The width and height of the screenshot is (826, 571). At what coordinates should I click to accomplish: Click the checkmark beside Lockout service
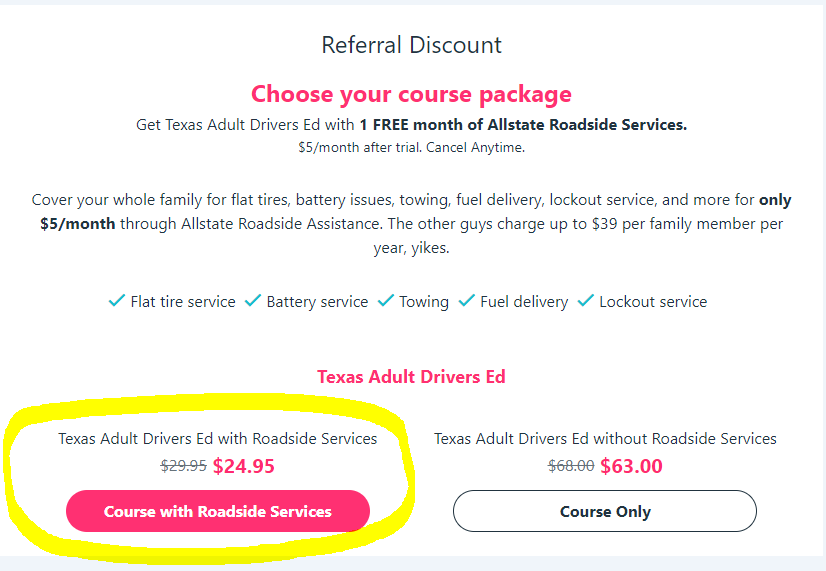(x=586, y=300)
